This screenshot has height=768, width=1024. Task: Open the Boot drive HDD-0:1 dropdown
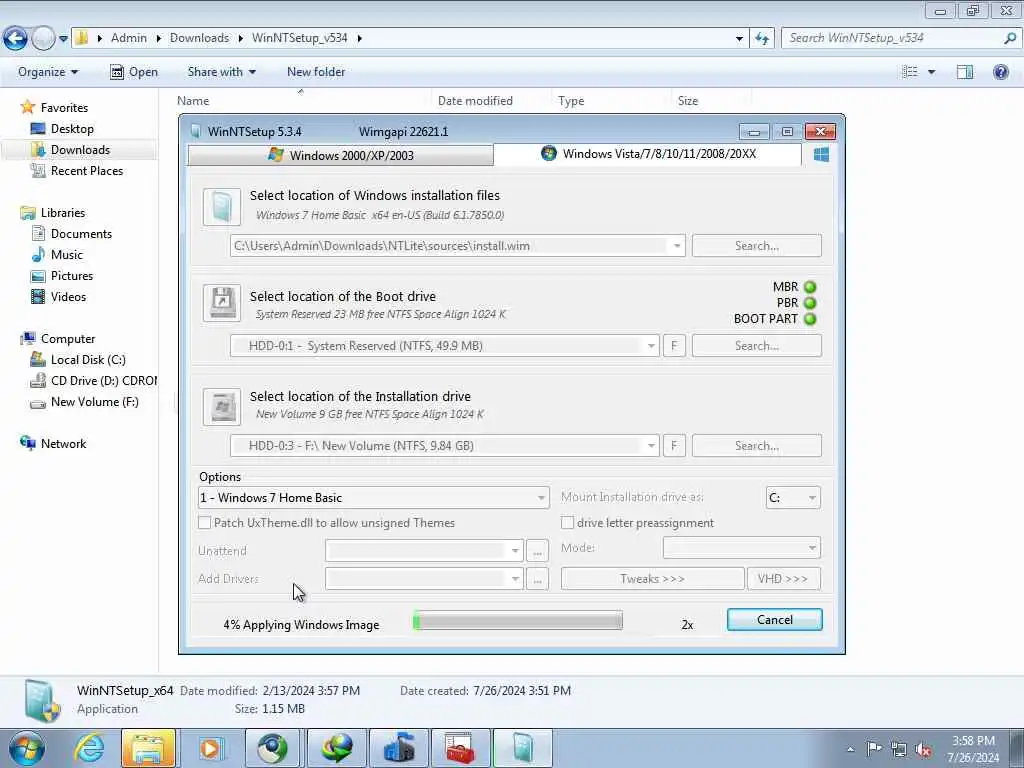[651, 346]
